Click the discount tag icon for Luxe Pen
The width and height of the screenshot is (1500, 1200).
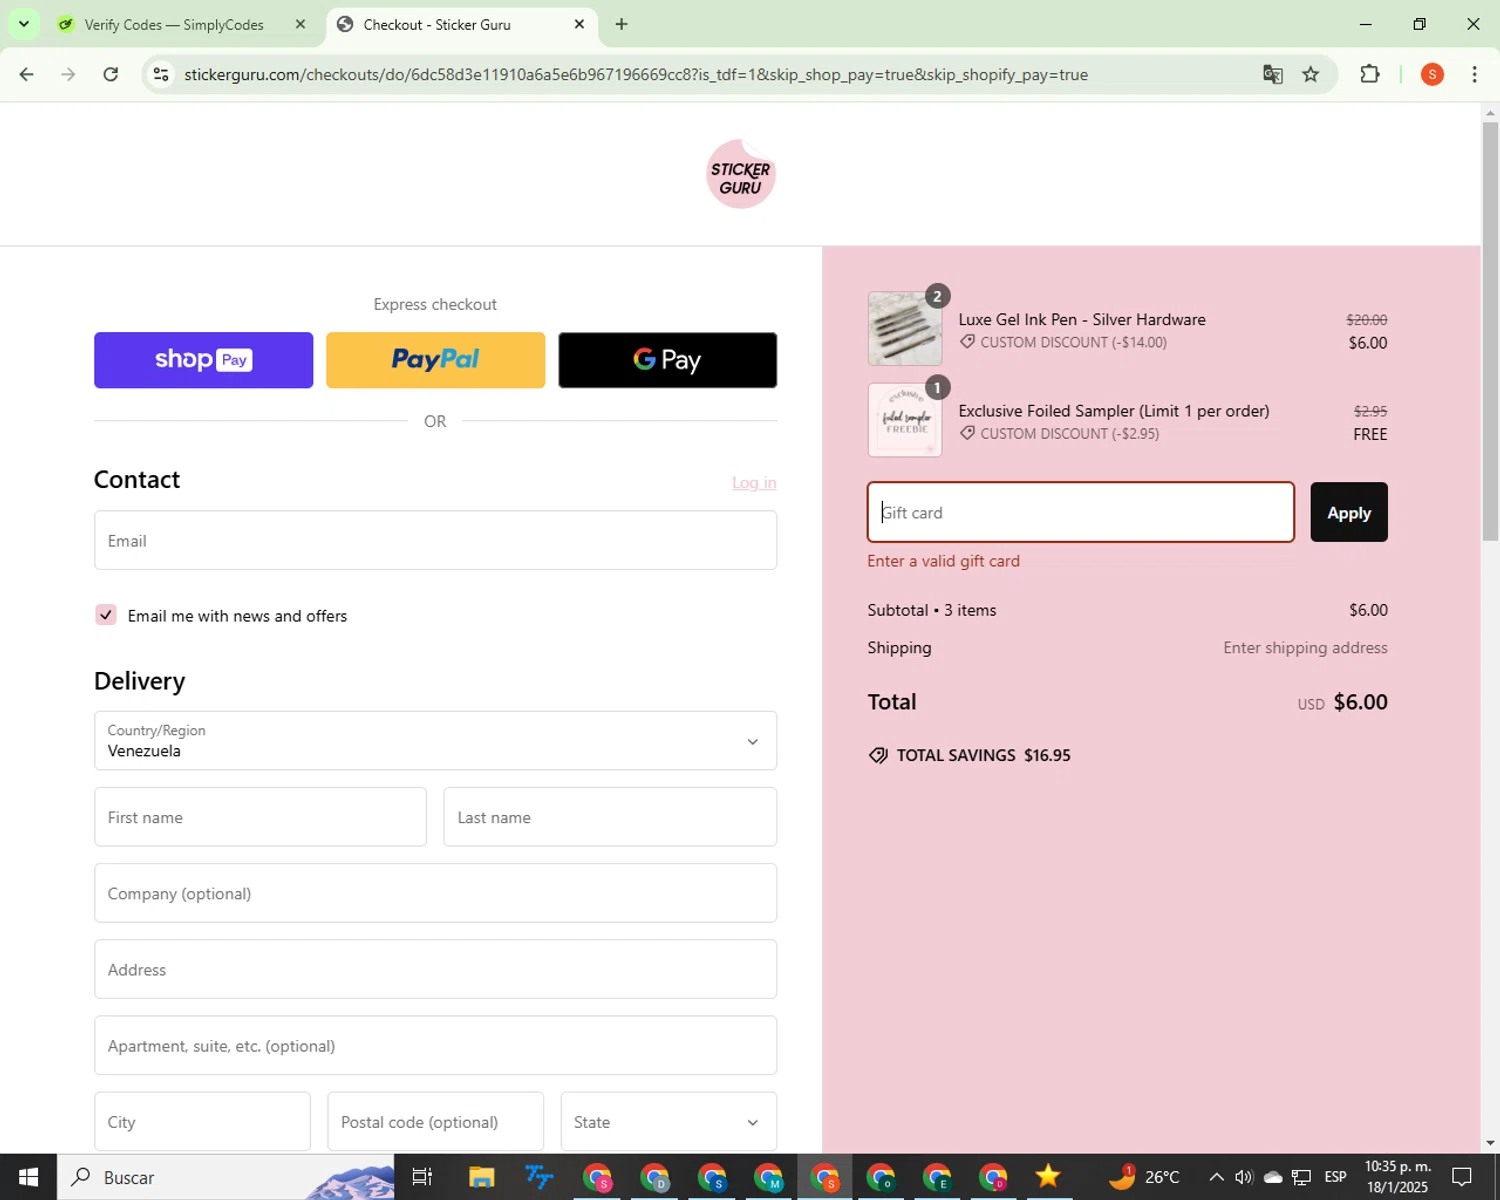click(x=967, y=342)
